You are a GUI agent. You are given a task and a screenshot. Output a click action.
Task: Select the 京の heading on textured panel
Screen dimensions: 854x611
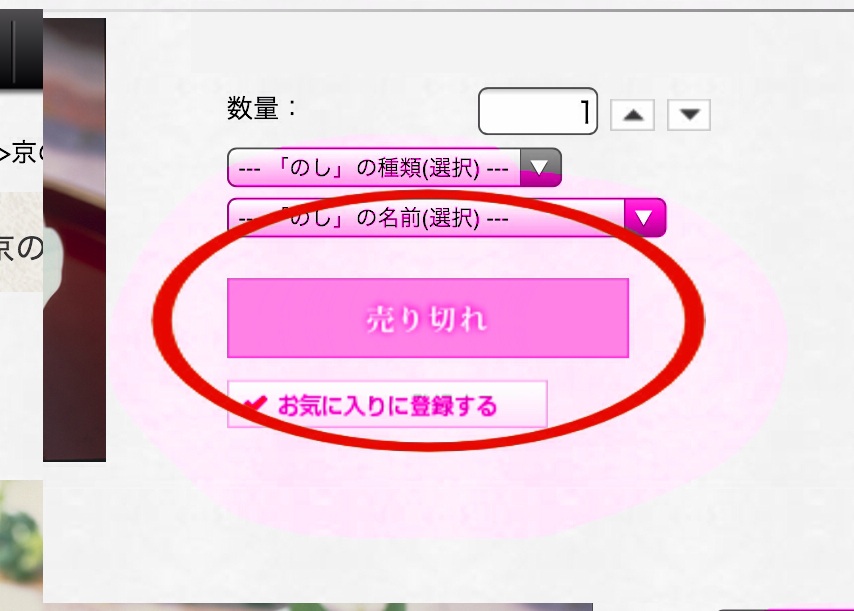coord(21,248)
